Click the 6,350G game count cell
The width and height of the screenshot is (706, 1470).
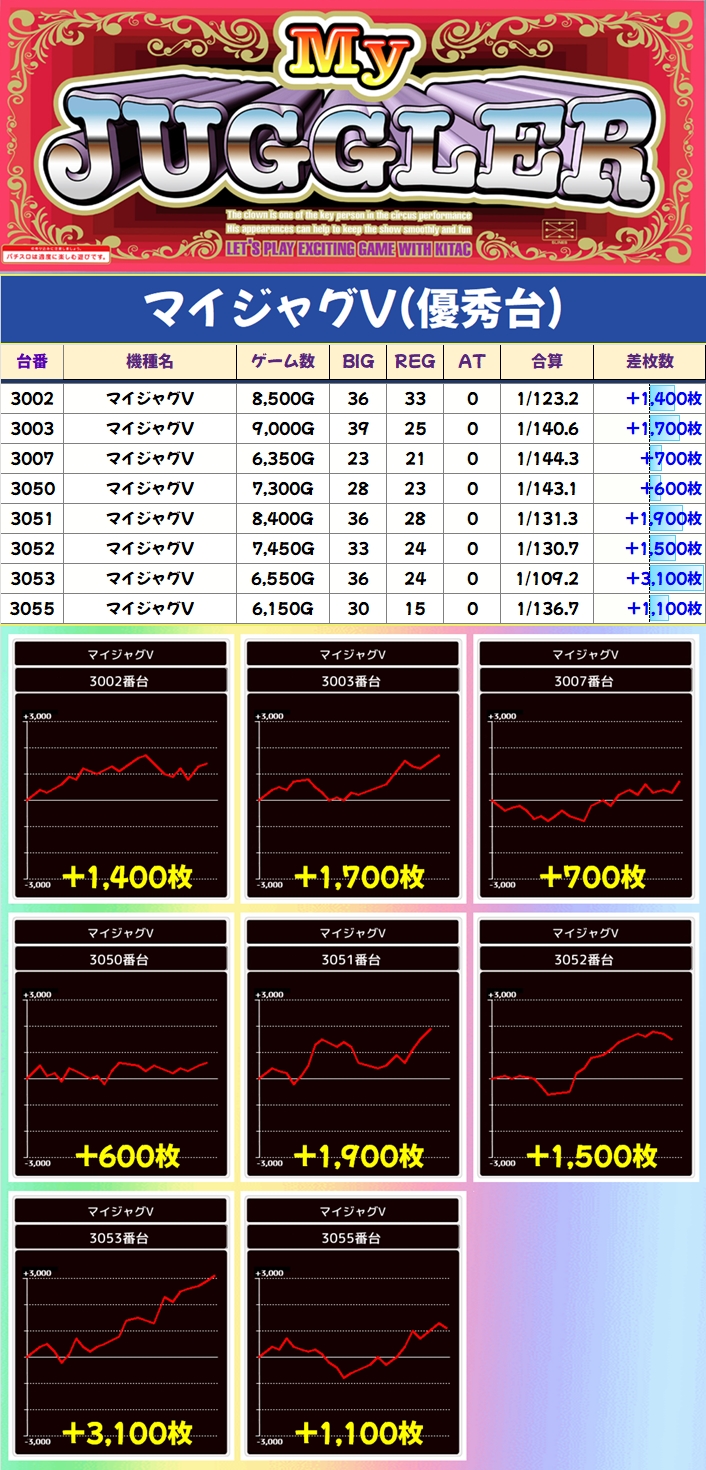[283, 459]
